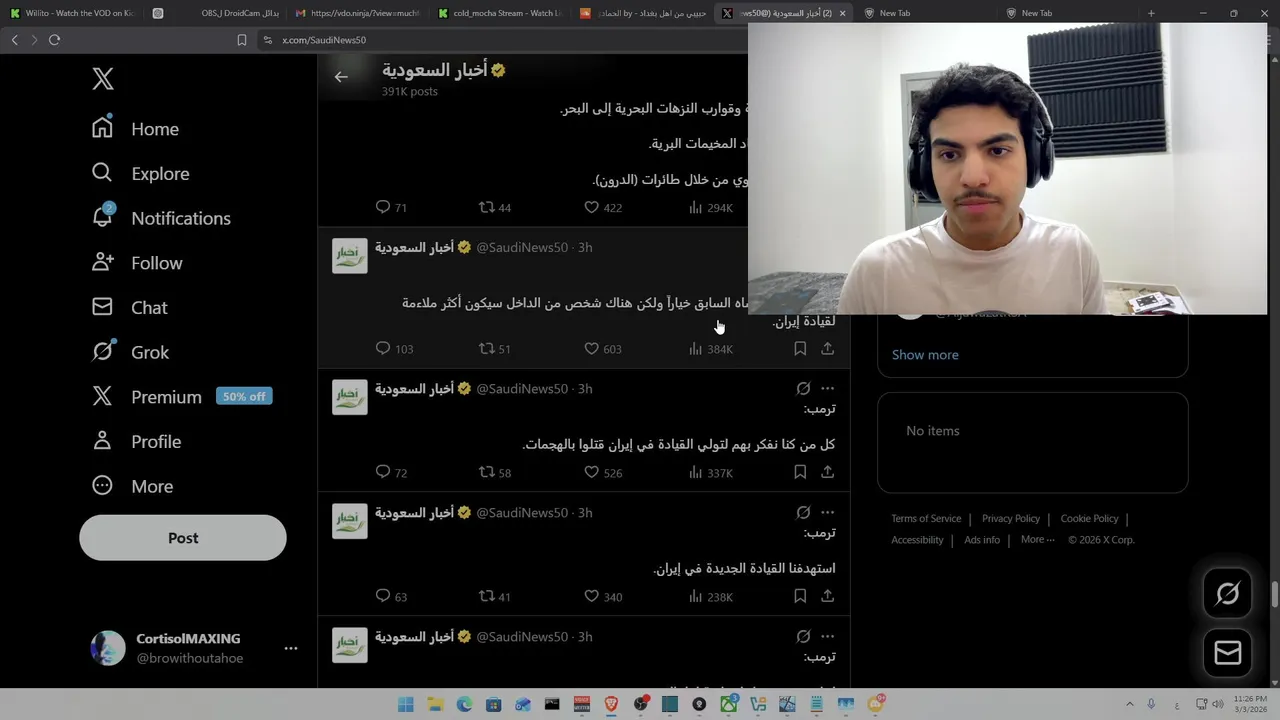The image size is (1280, 720).
Task: Bookmark the tweet with 340 likes
Action: coord(800,595)
